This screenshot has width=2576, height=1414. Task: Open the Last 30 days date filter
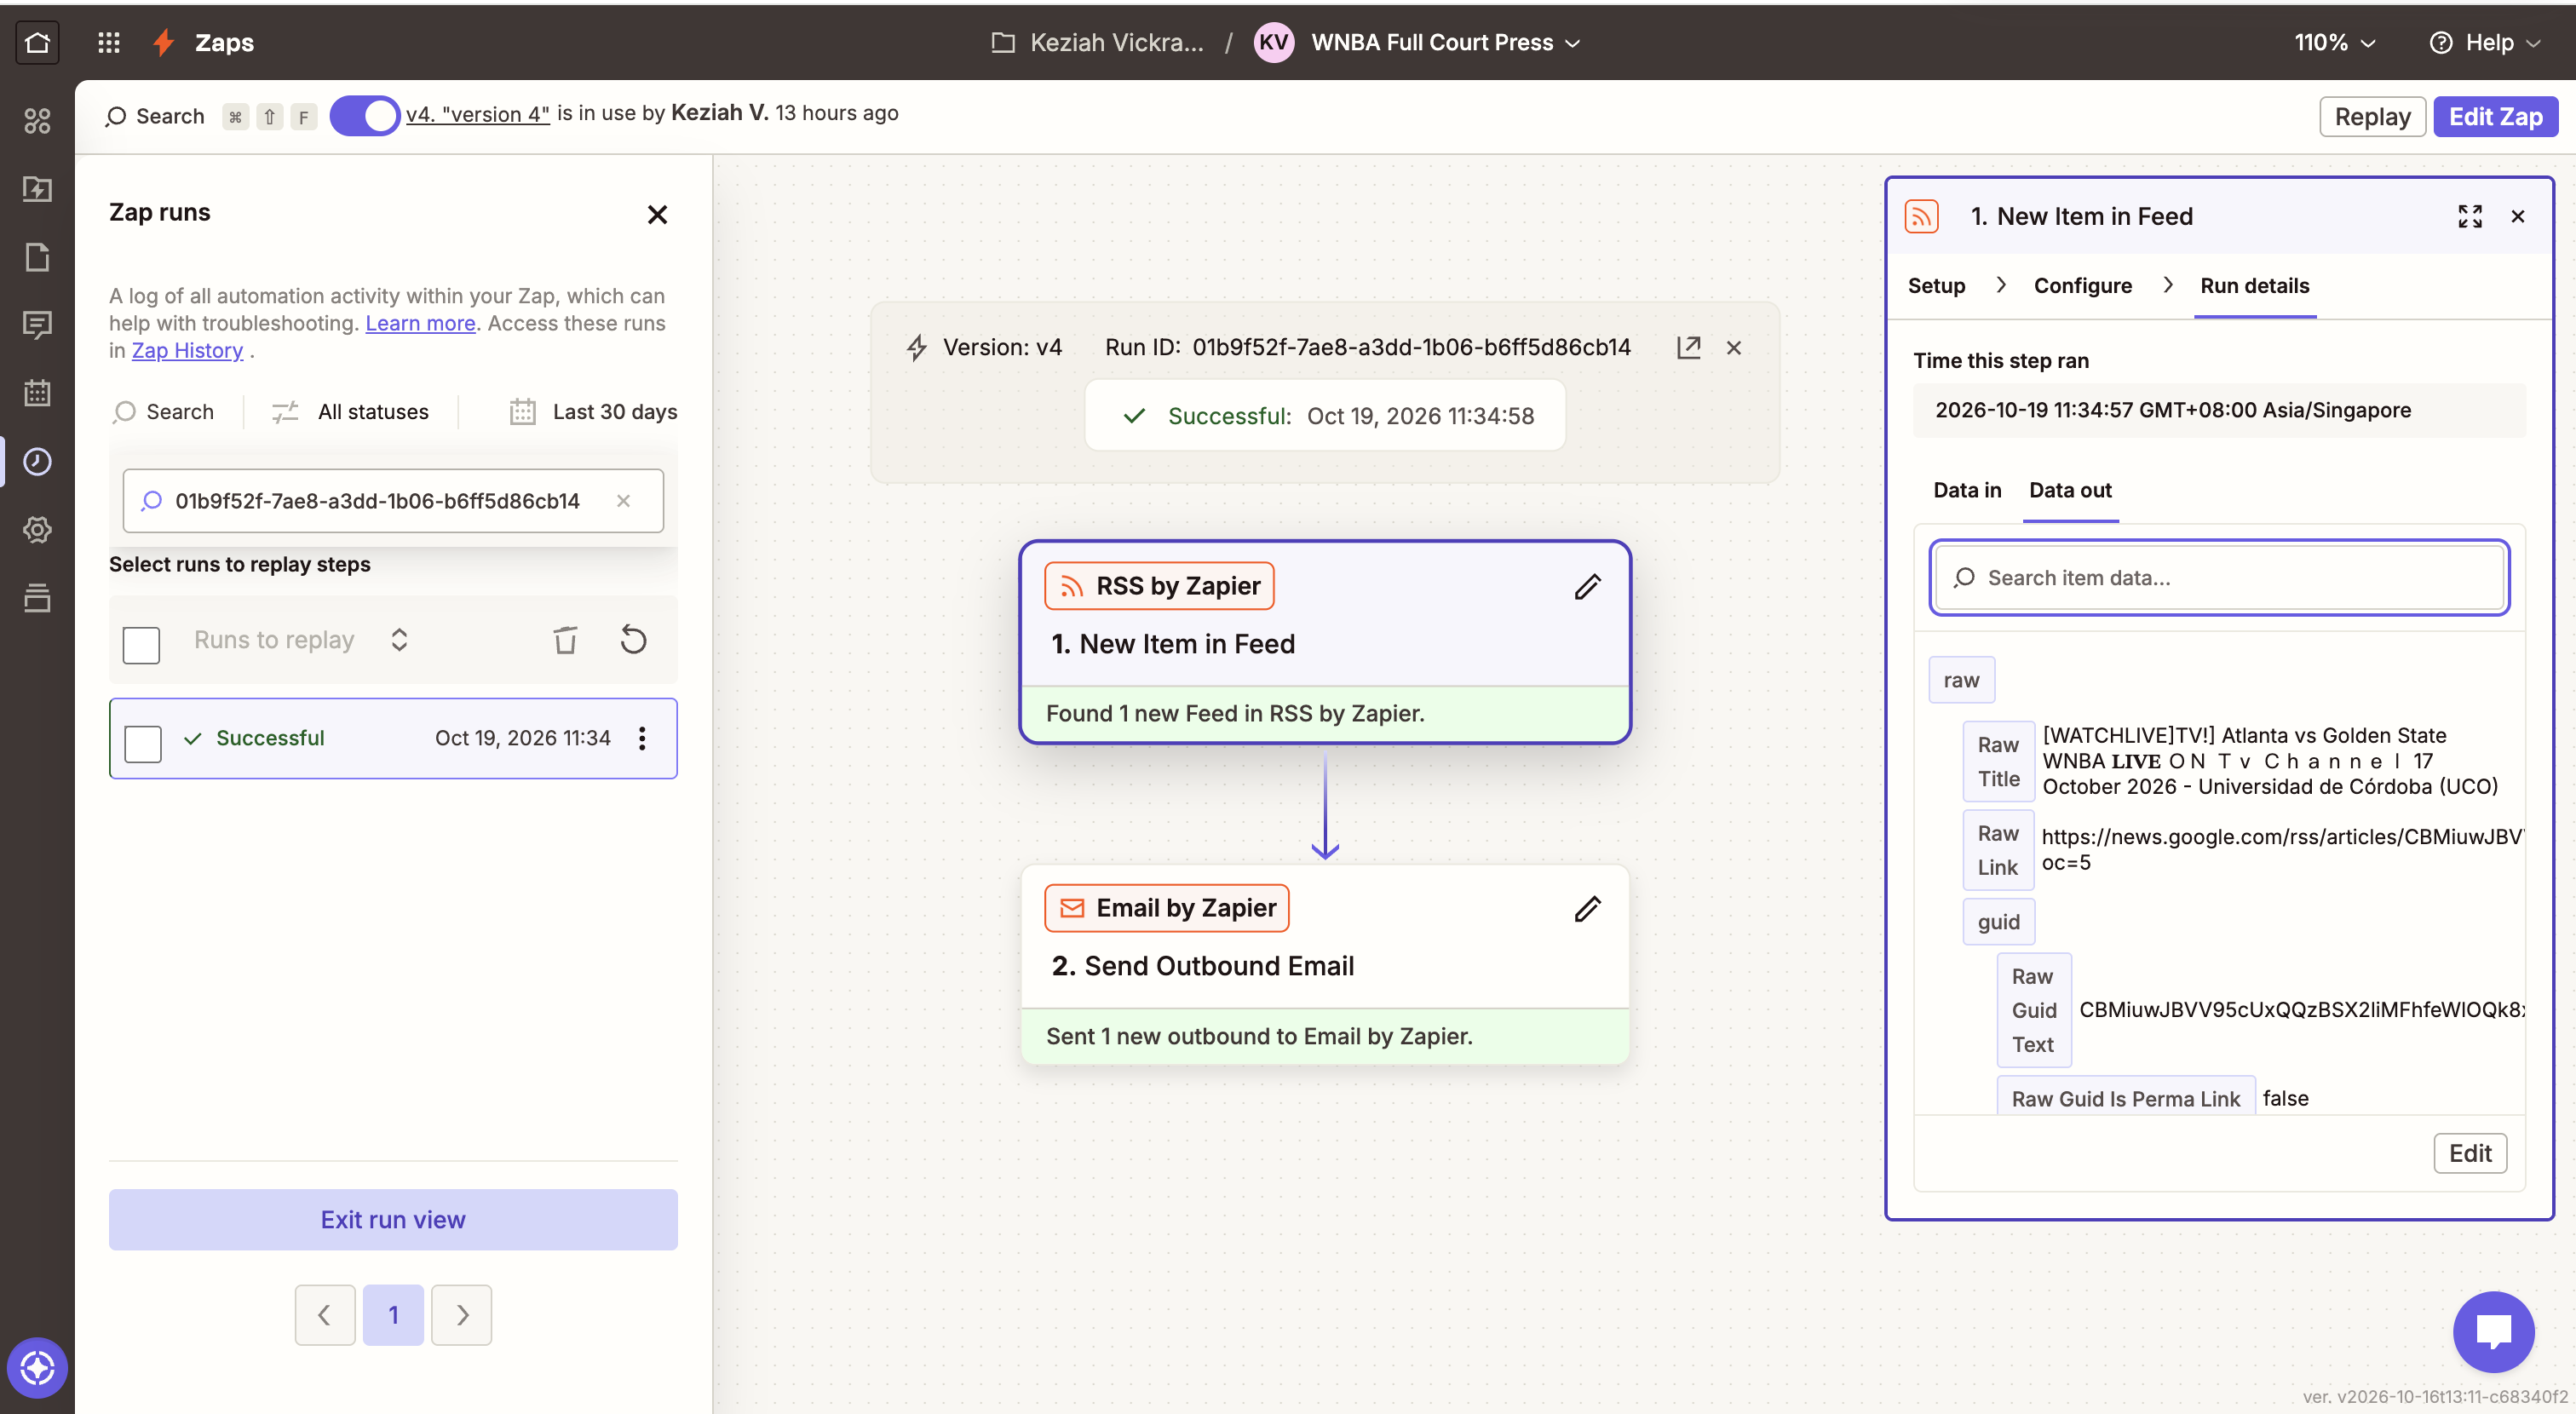594,411
